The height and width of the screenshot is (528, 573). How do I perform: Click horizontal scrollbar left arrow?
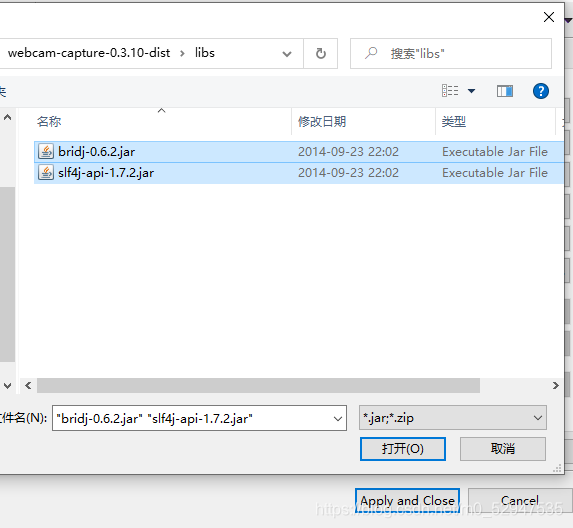[x=28, y=385]
